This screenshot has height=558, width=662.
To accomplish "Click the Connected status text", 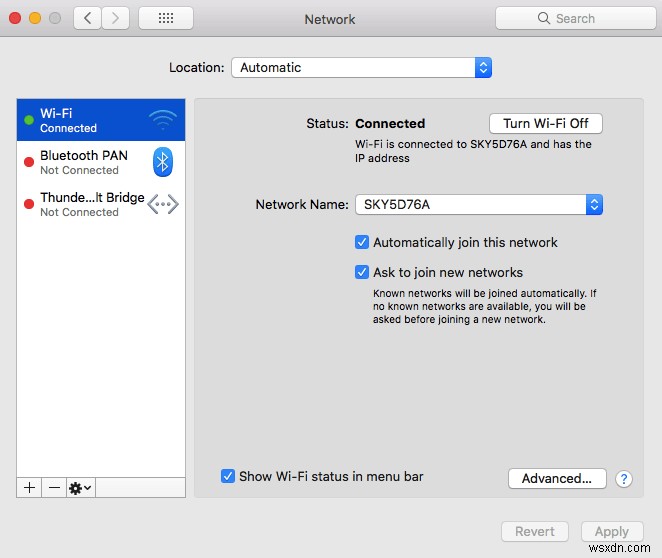I will [390, 123].
